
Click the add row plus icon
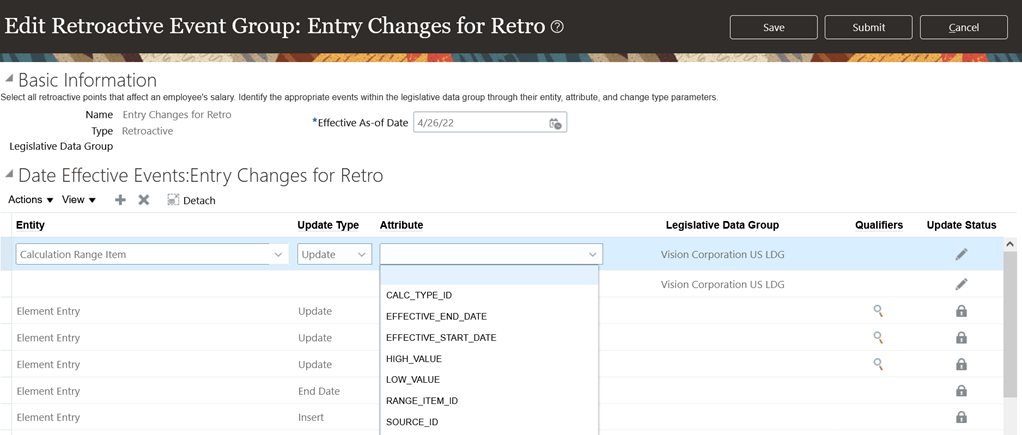120,200
